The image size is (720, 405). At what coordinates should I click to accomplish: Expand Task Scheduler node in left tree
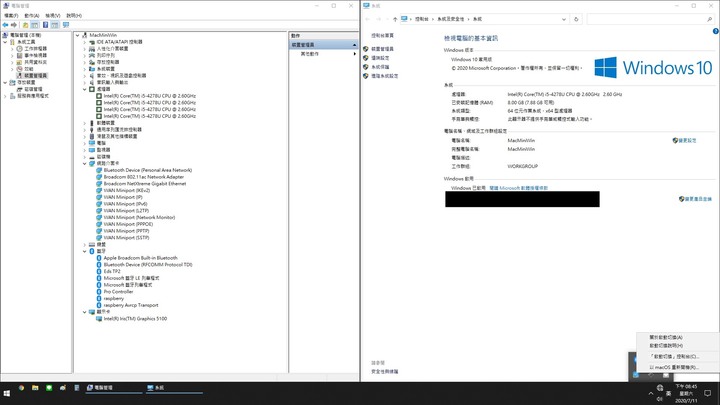12,49
